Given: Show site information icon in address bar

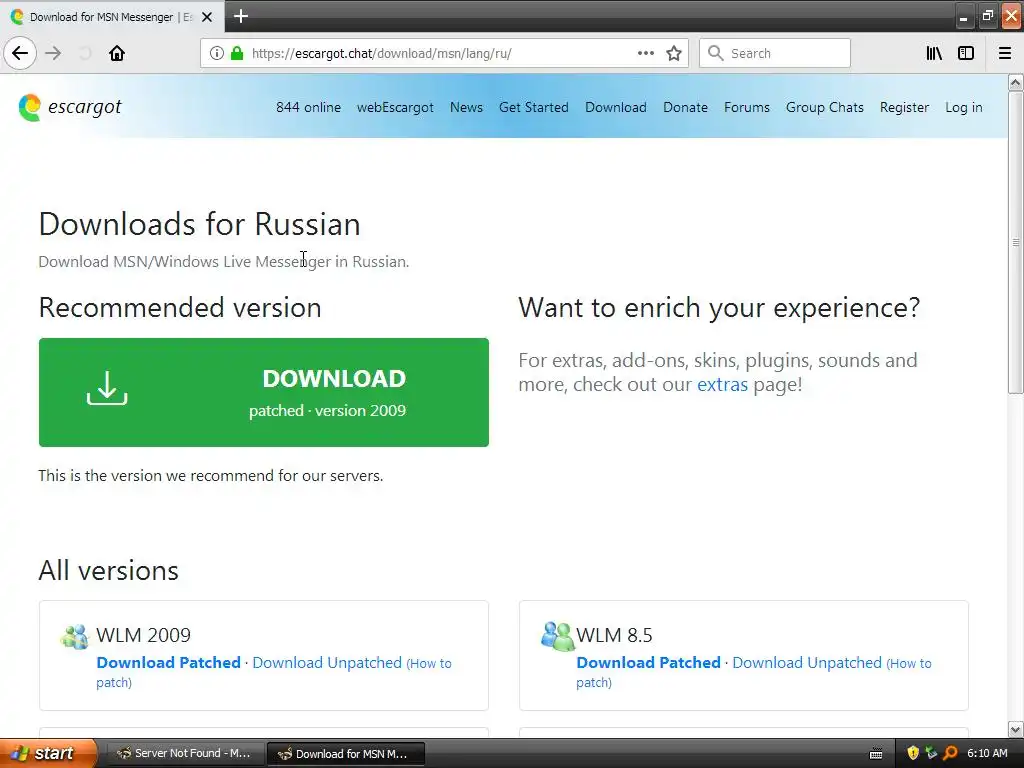Looking at the screenshot, I should point(216,53).
